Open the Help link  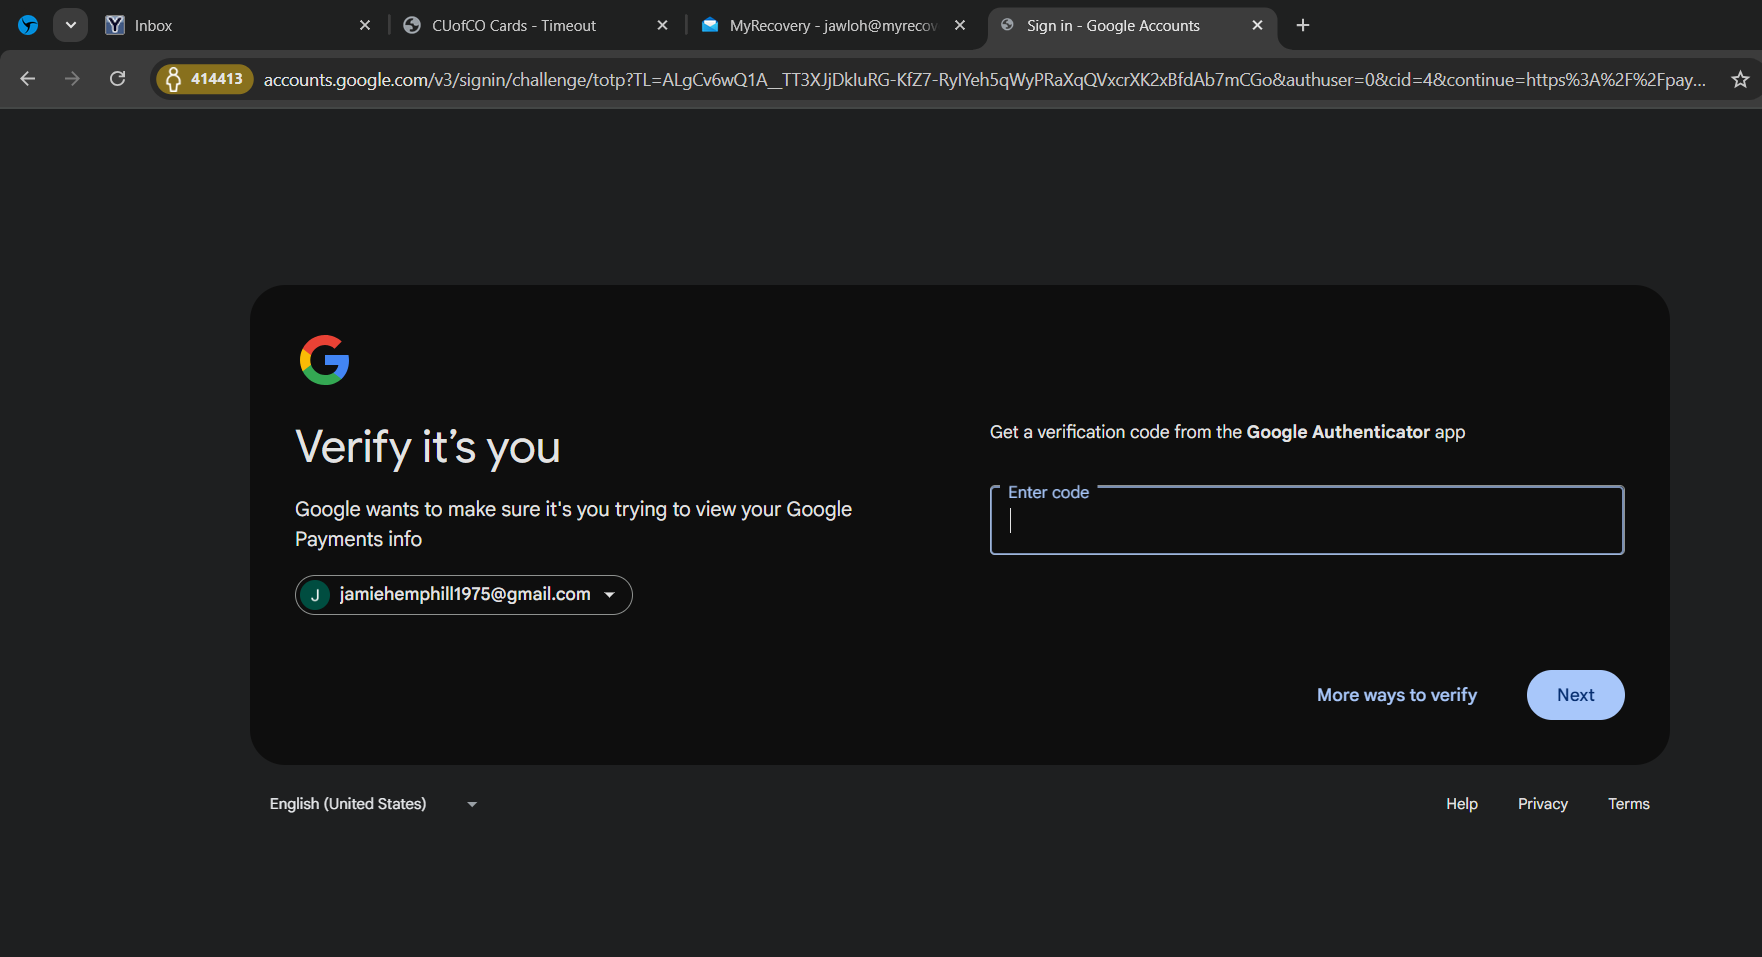click(1461, 804)
